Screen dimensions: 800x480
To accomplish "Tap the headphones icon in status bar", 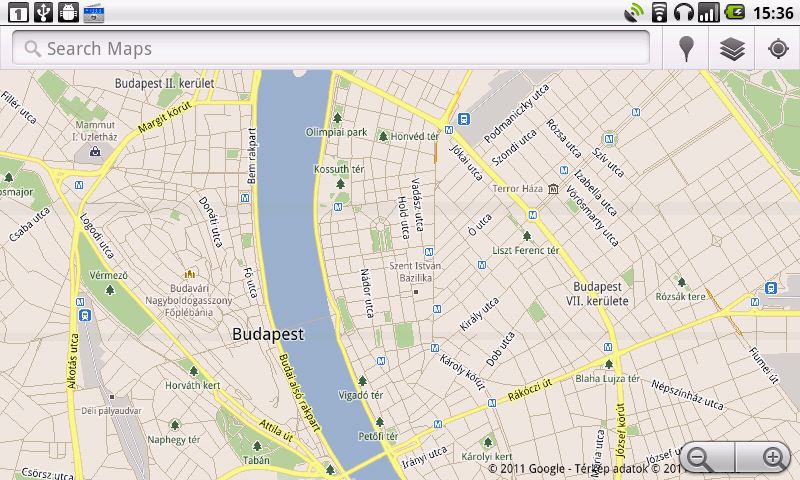I will coord(684,12).
